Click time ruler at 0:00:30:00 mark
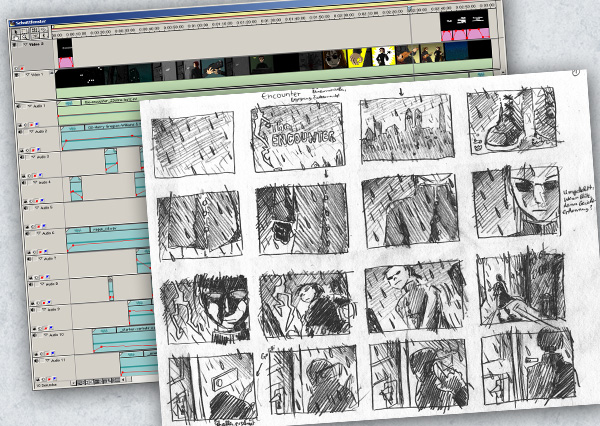This screenshot has width=600, height=426. (123, 30)
